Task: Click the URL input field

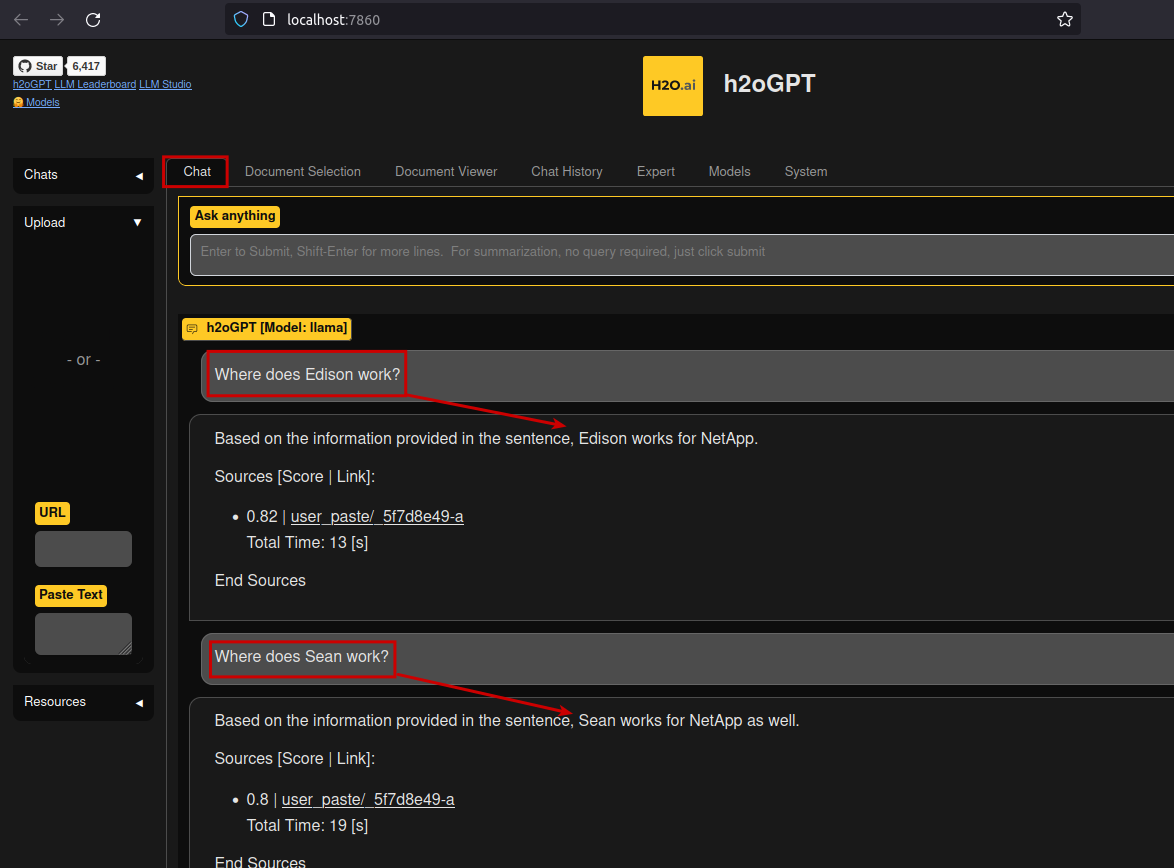Action: [x=83, y=549]
